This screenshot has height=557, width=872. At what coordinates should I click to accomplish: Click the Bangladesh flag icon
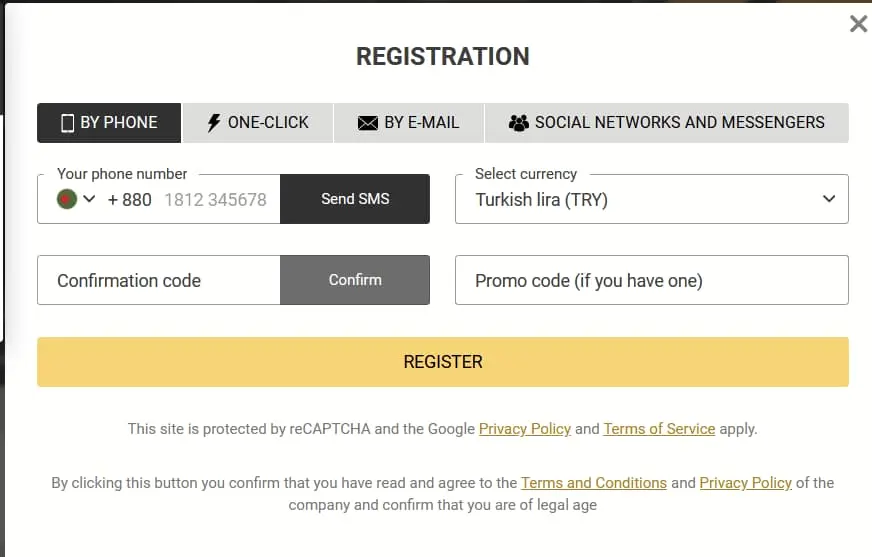(x=67, y=199)
